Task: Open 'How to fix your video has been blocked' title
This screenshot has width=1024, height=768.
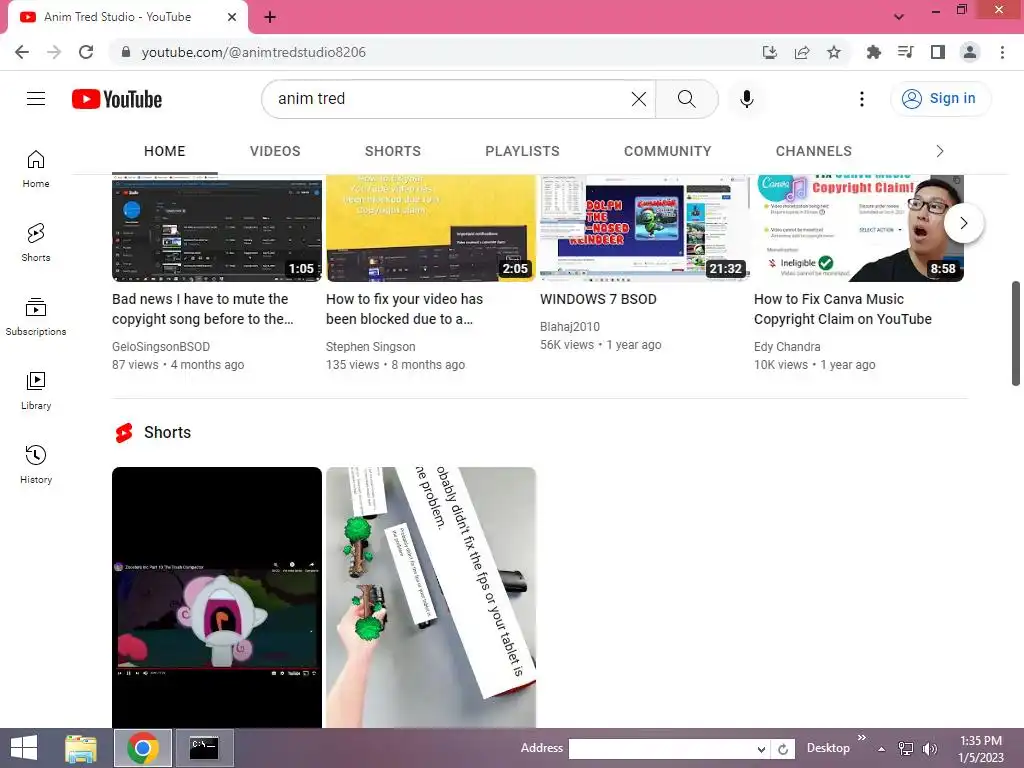Action: coord(404,309)
